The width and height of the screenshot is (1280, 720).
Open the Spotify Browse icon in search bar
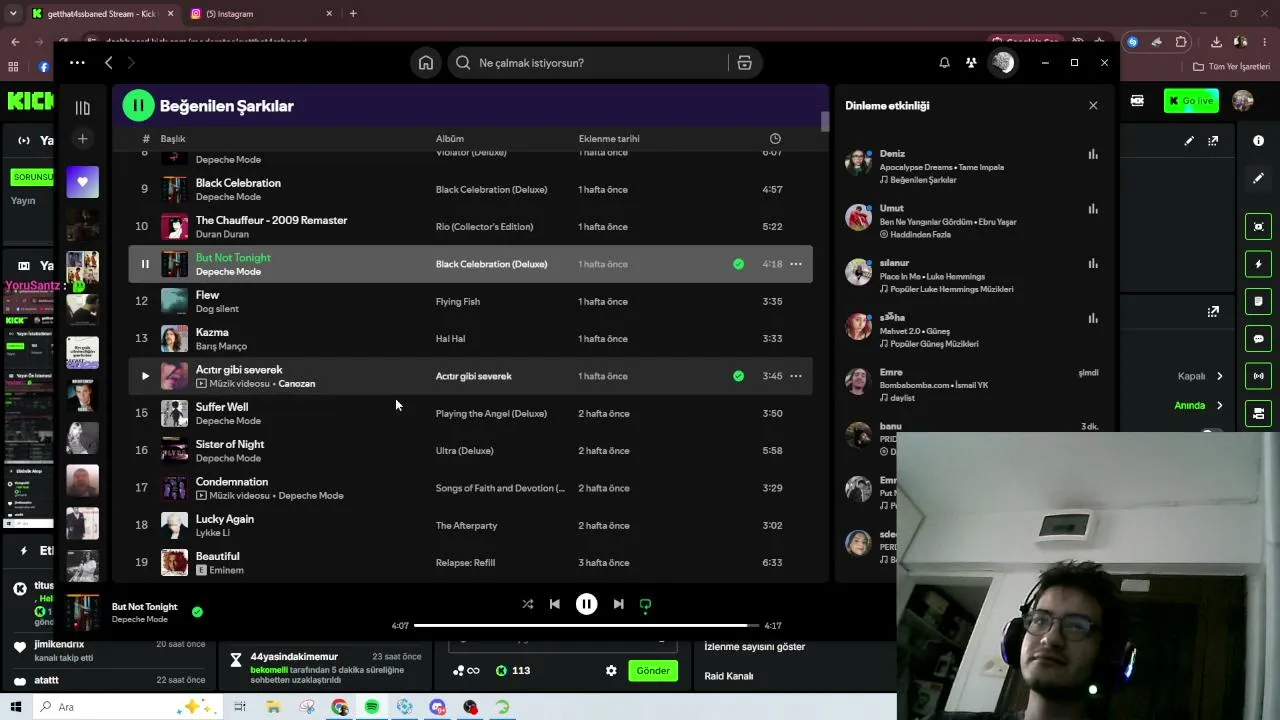744,63
